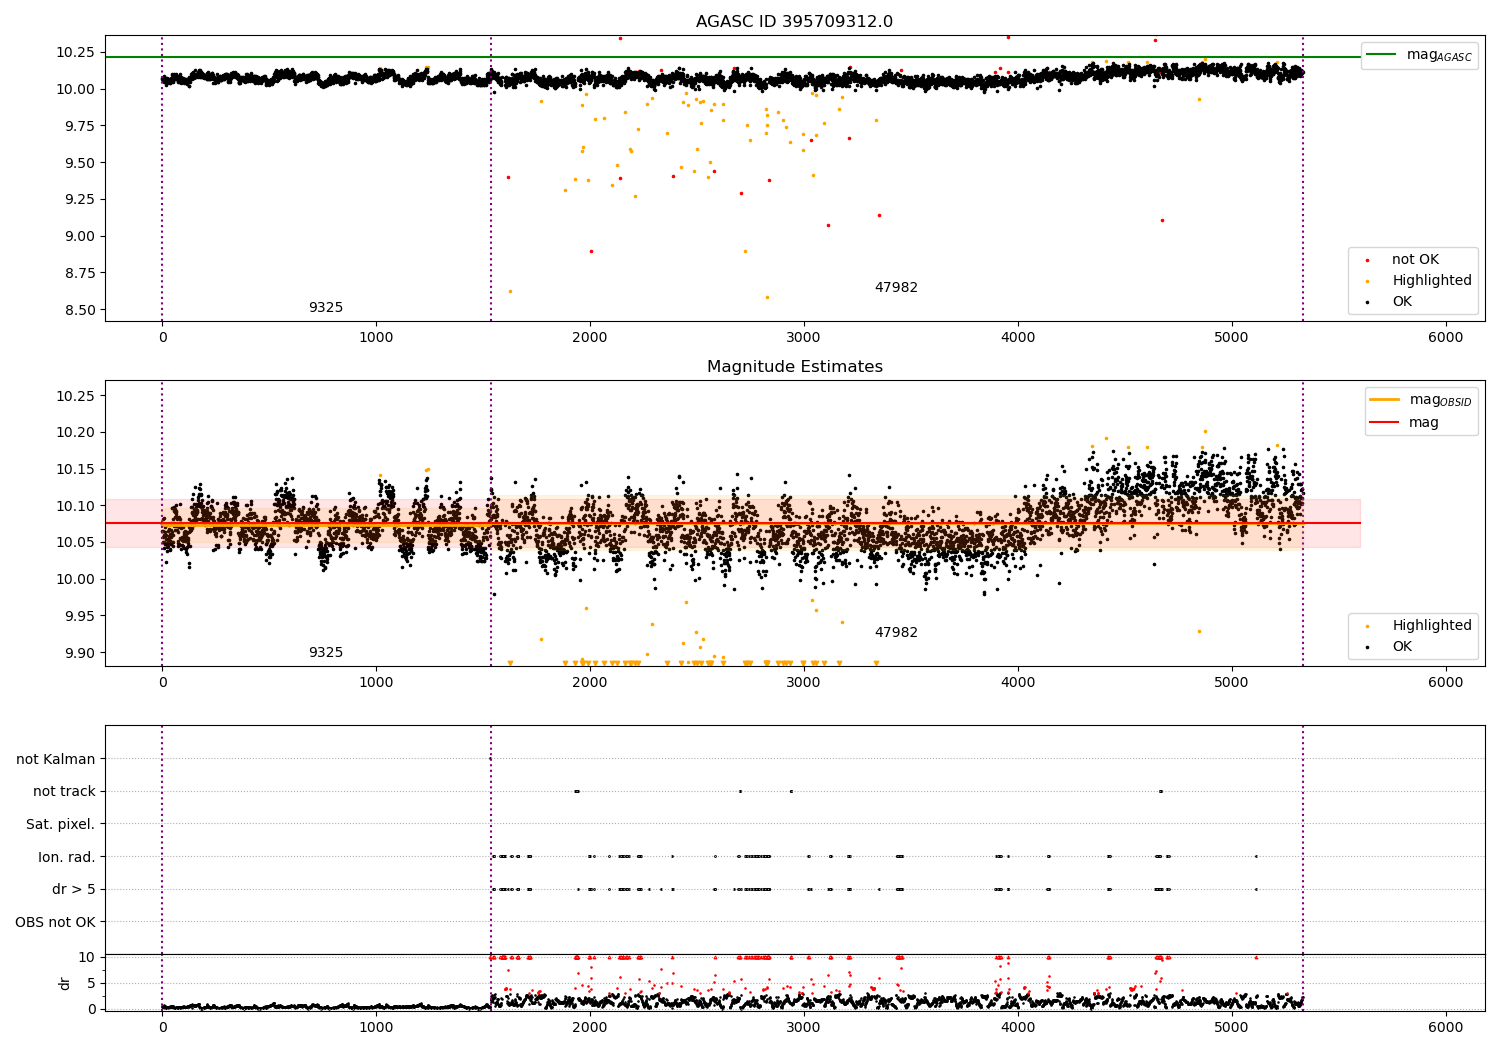The height and width of the screenshot is (1050, 1500).
Task: Click the "47982" label in the top plot
Action: [x=896, y=288]
